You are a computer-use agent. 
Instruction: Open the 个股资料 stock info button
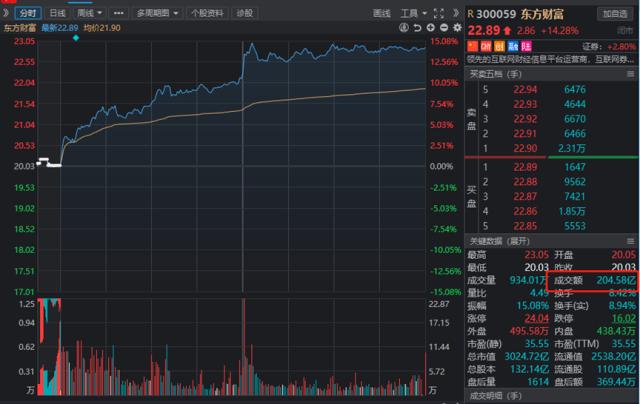(206, 13)
